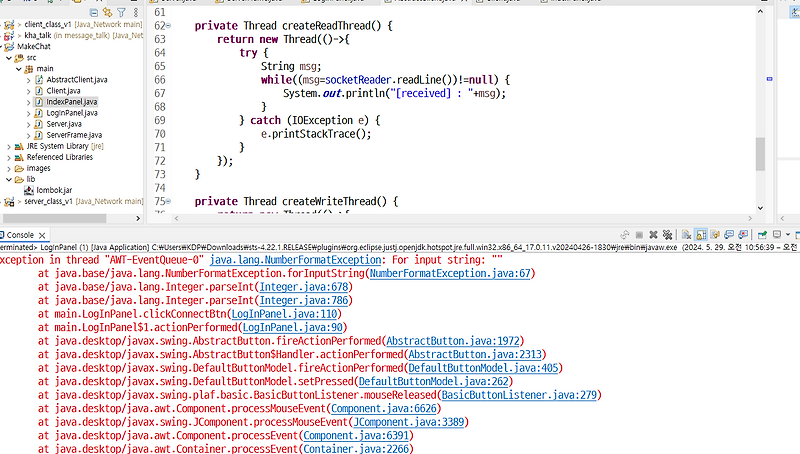Click Terminate button in Console toolbar
Image resolution: width=800 pixels, height=454 pixels.
click(x=639, y=235)
